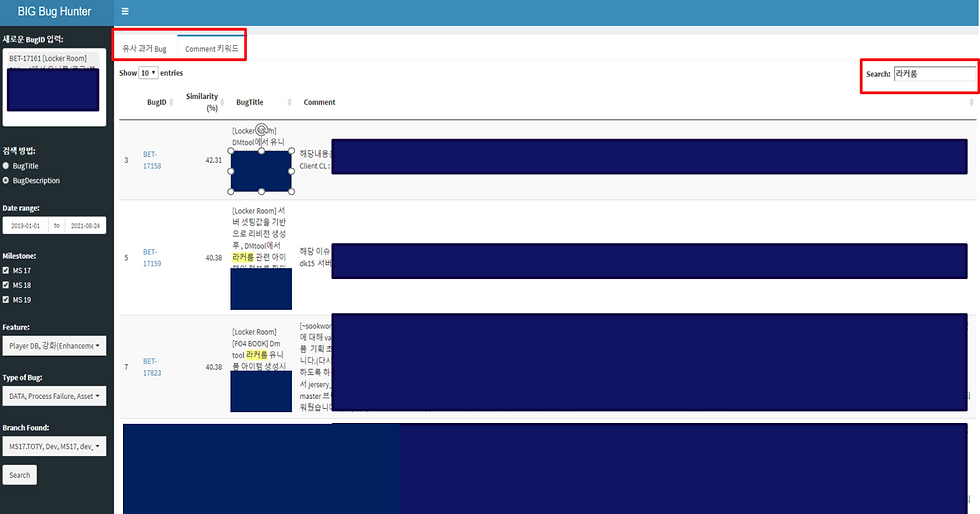Sort by Comment column arrows

click(x=971, y=102)
